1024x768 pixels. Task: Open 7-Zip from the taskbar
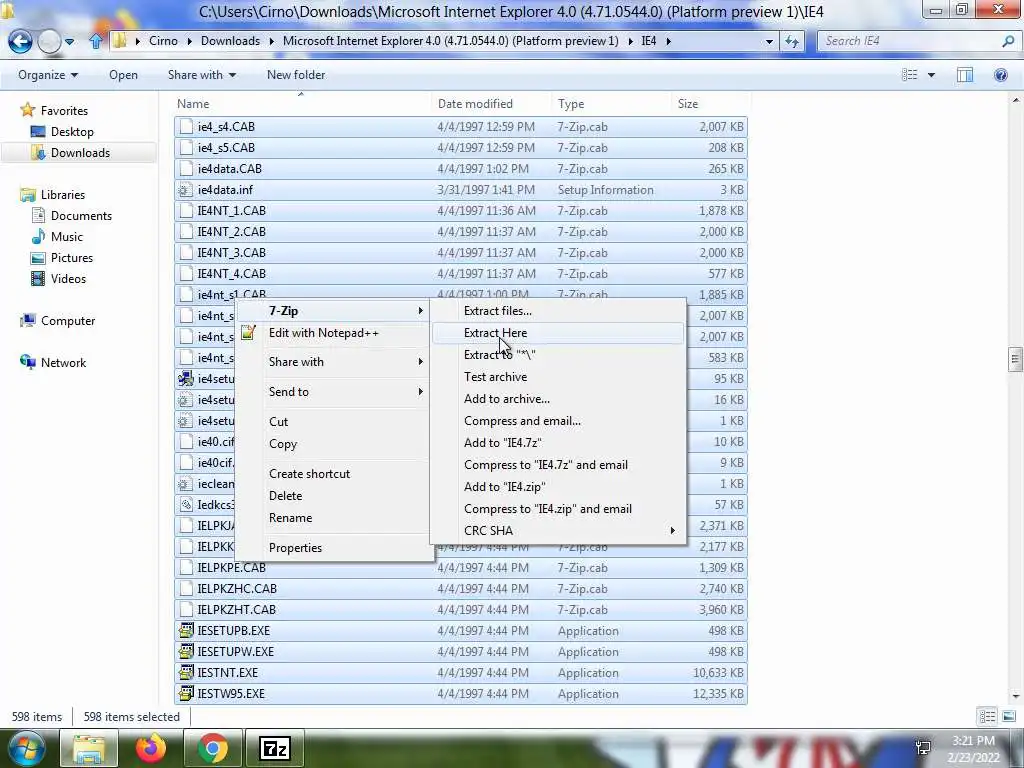pos(274,748)
